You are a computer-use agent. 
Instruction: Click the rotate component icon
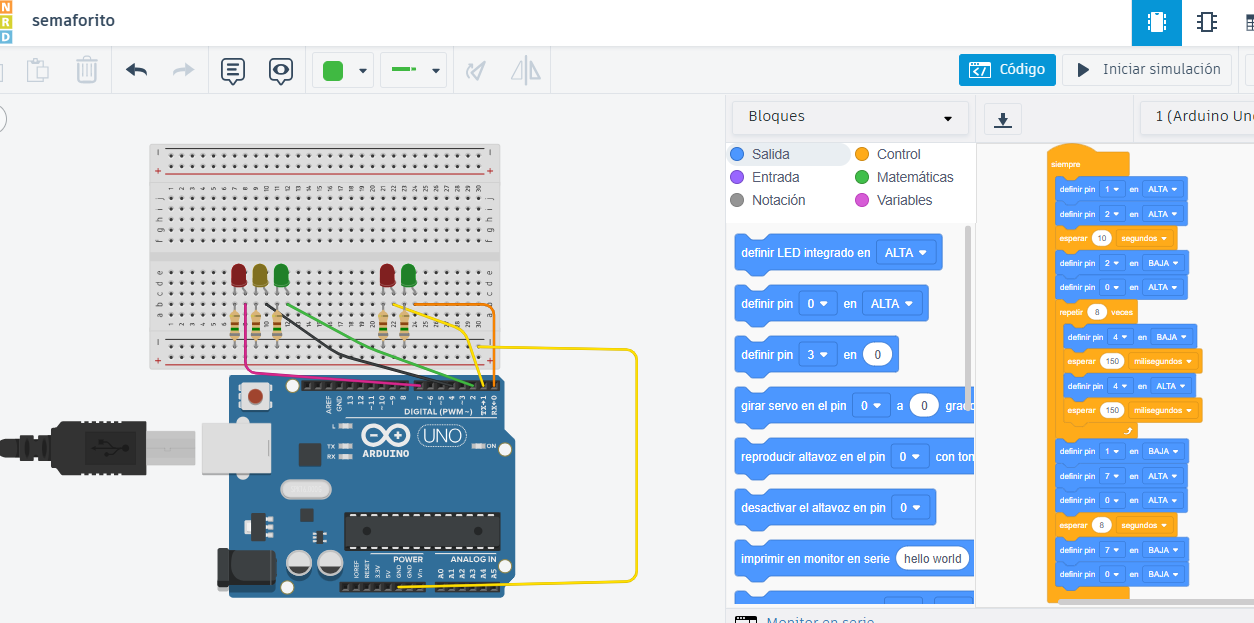pyautogui.click(x=477, y=71)
